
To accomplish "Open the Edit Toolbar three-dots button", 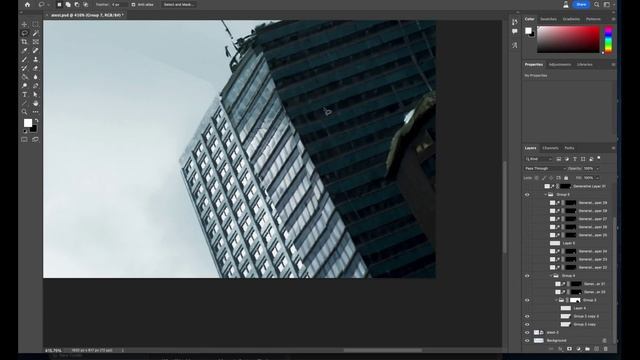I will 36,112.
